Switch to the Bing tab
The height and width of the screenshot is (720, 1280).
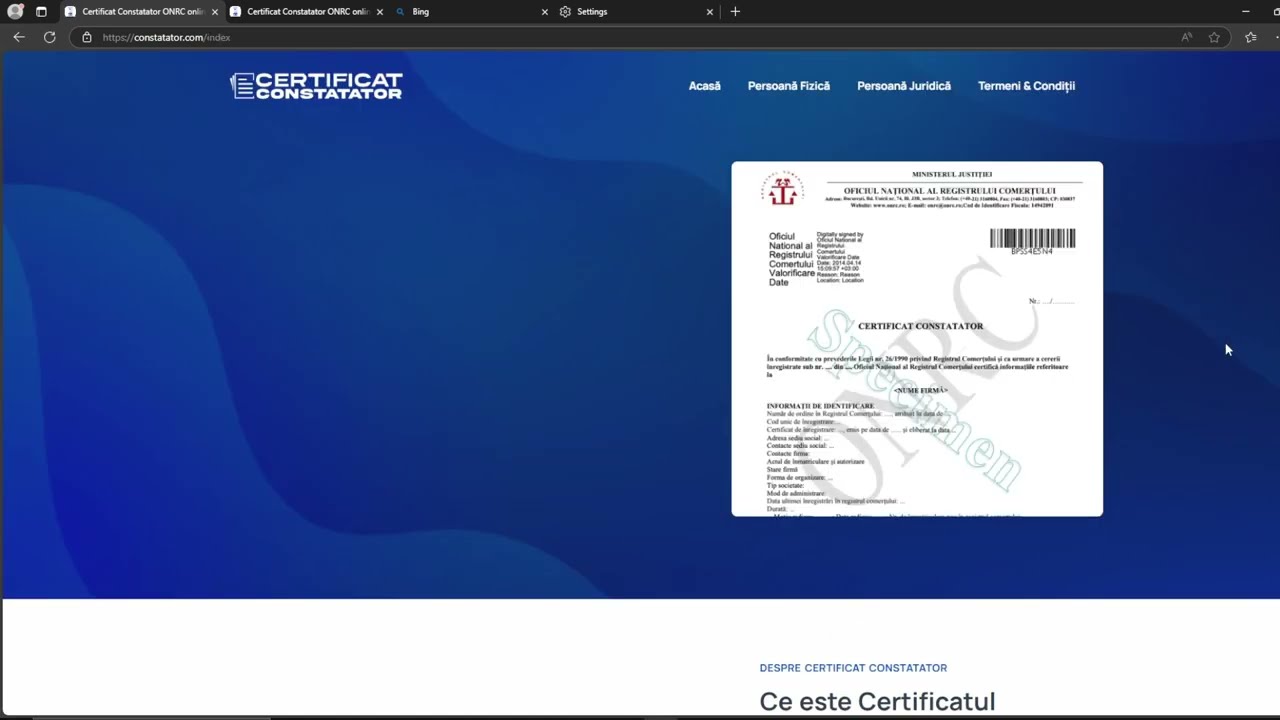[472, 12]
